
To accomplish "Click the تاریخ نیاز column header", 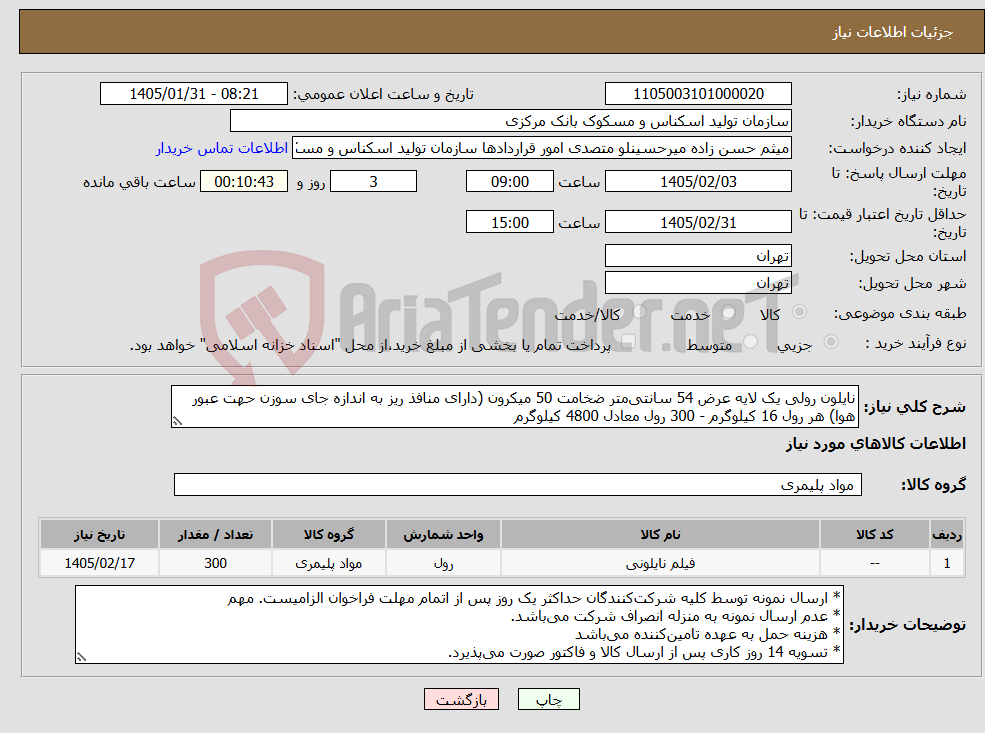I will (x=99, y=535).
